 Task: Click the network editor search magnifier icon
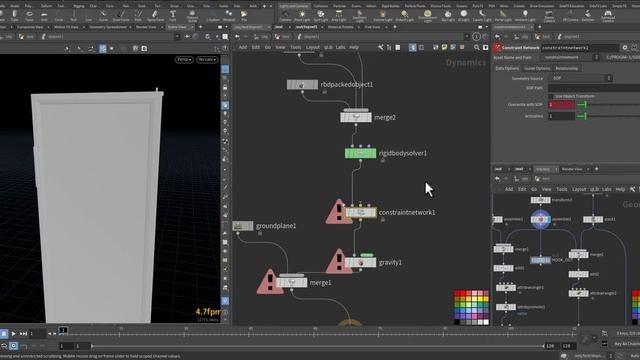tap(476, 47)
